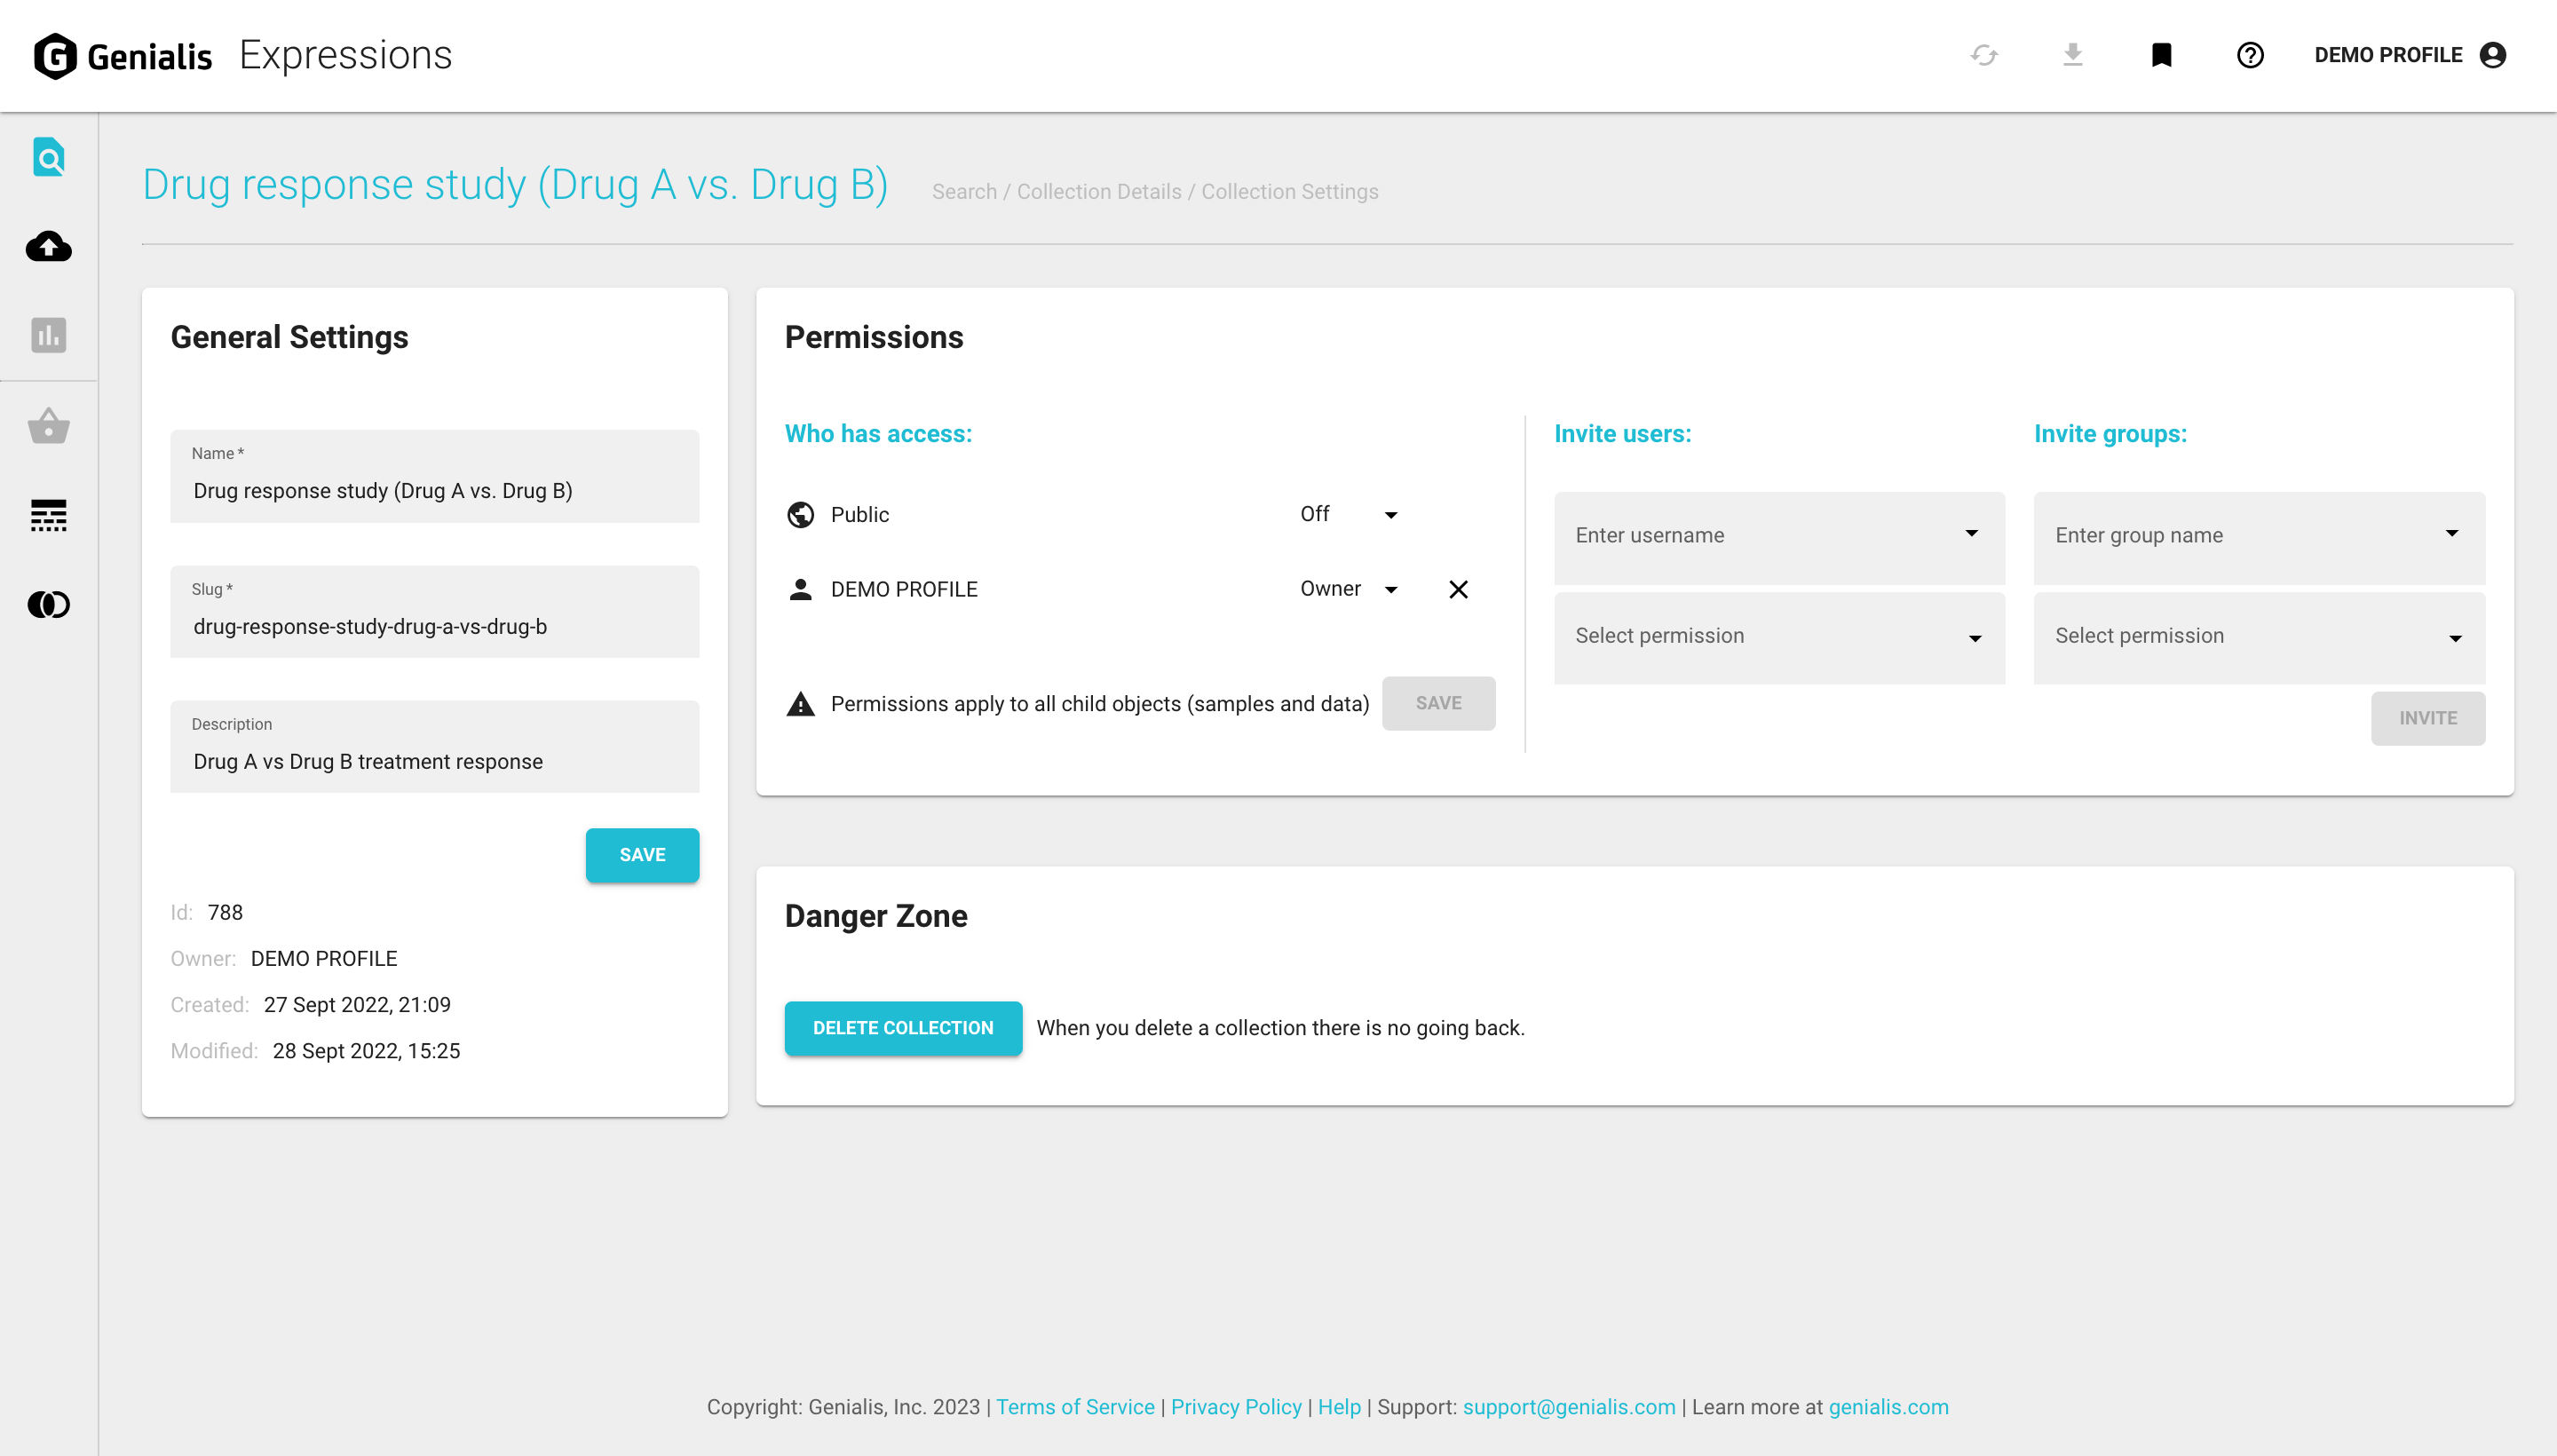This screenshot has height=1456, width=2557.
Task: Open the data table view icon
Action: tap(48, 515)
